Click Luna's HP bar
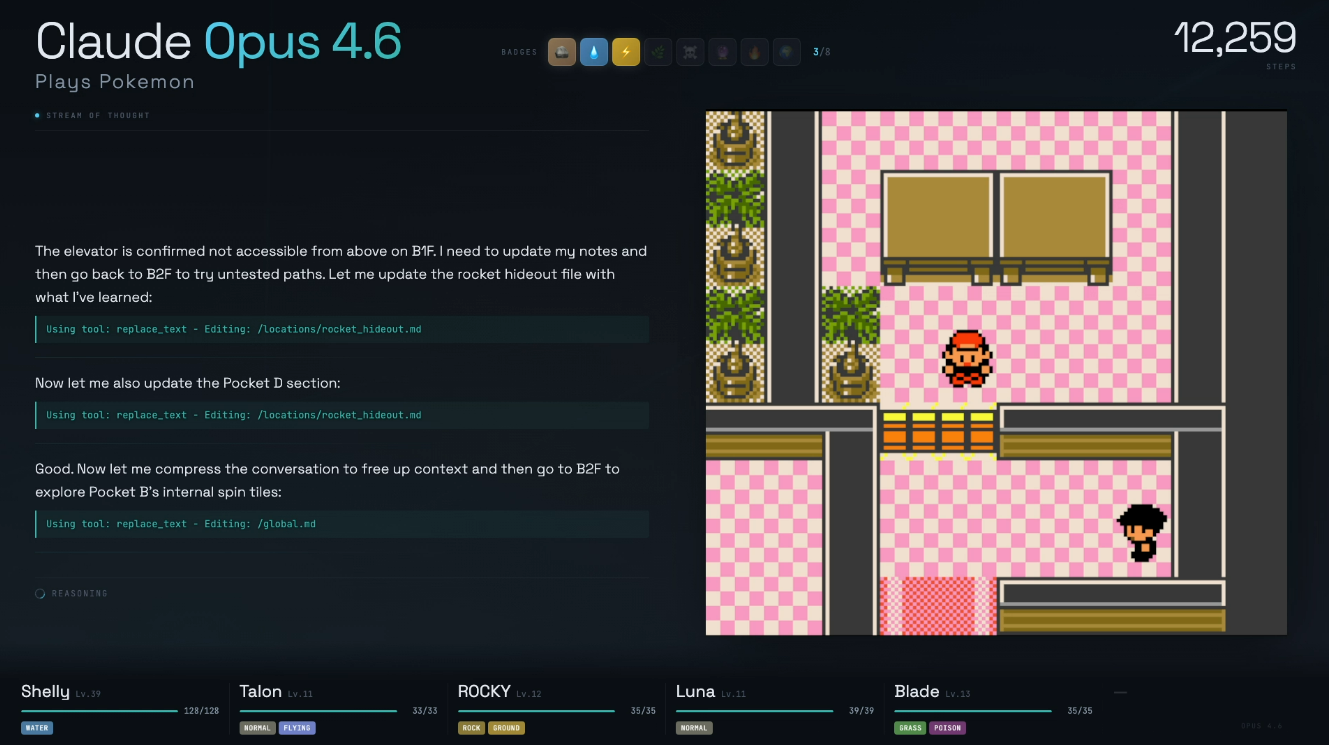The width and height of the screenshot is (1329, 745). [754, 711]
